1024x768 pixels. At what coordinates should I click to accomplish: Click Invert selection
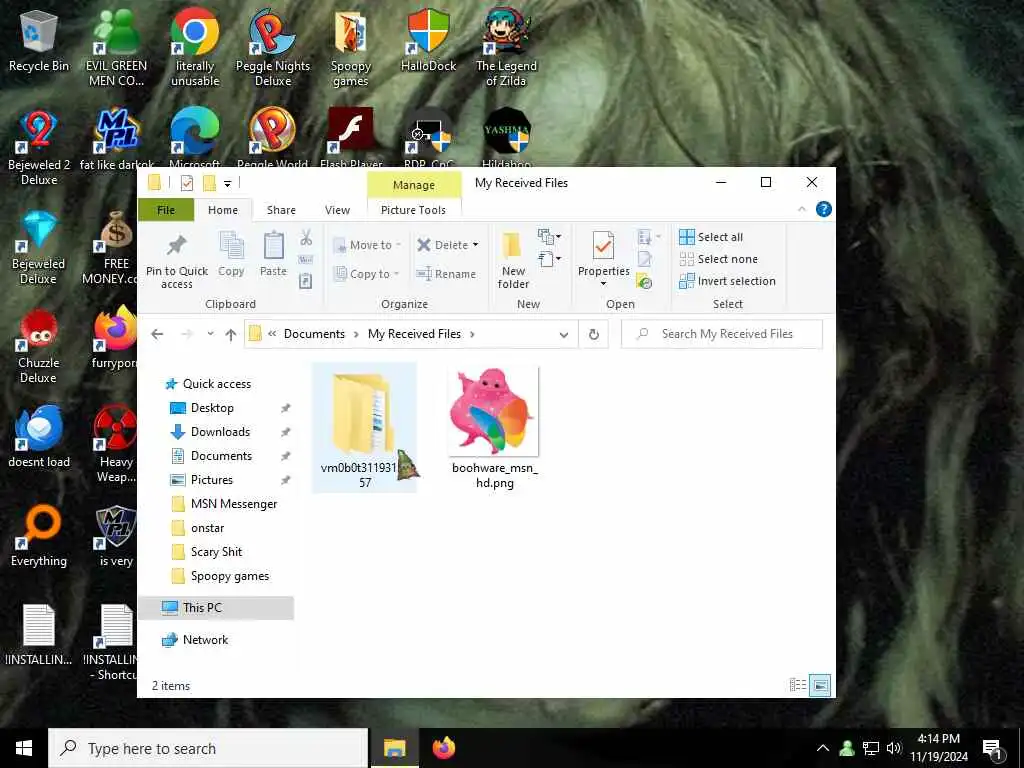click(x=727, y=281)
